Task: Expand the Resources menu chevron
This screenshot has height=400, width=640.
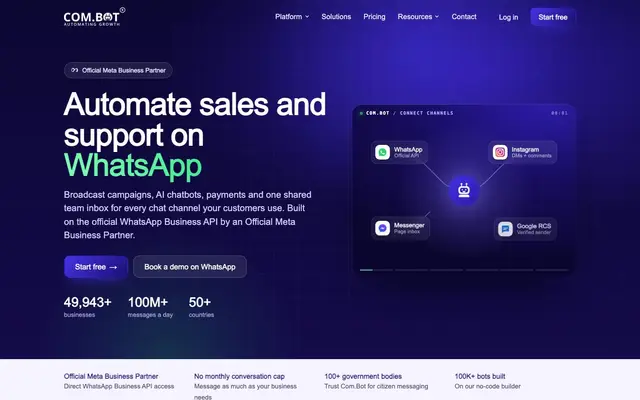Action: point(437,17)
